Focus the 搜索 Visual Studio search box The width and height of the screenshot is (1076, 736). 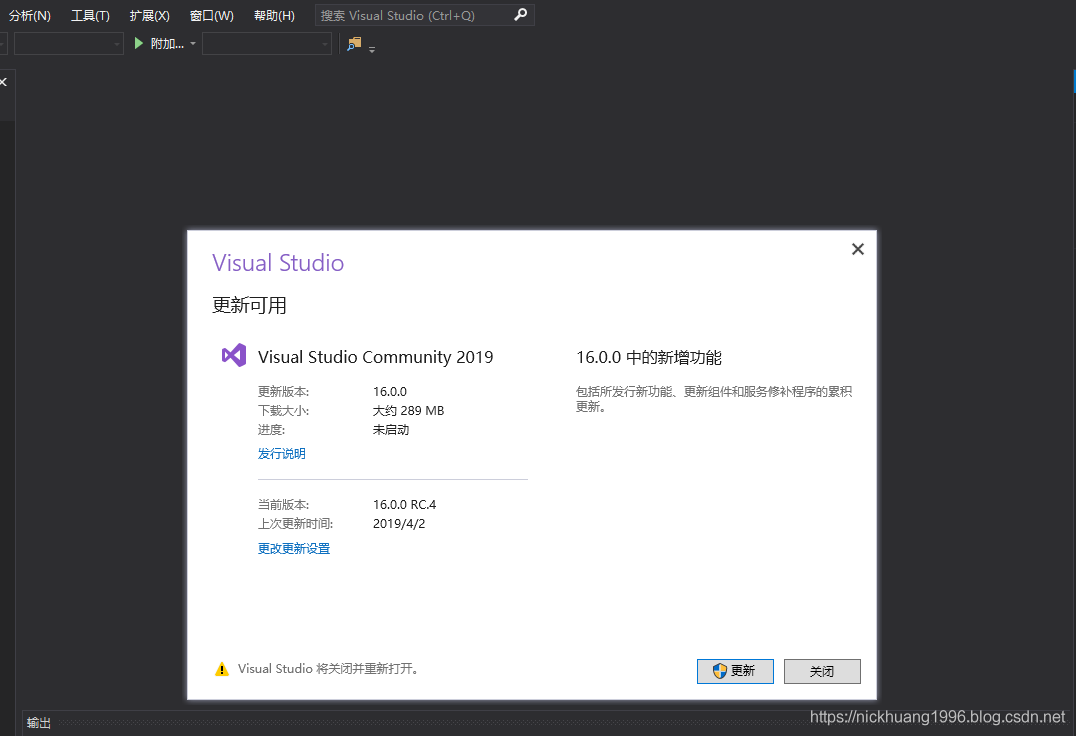coord(424,15)
